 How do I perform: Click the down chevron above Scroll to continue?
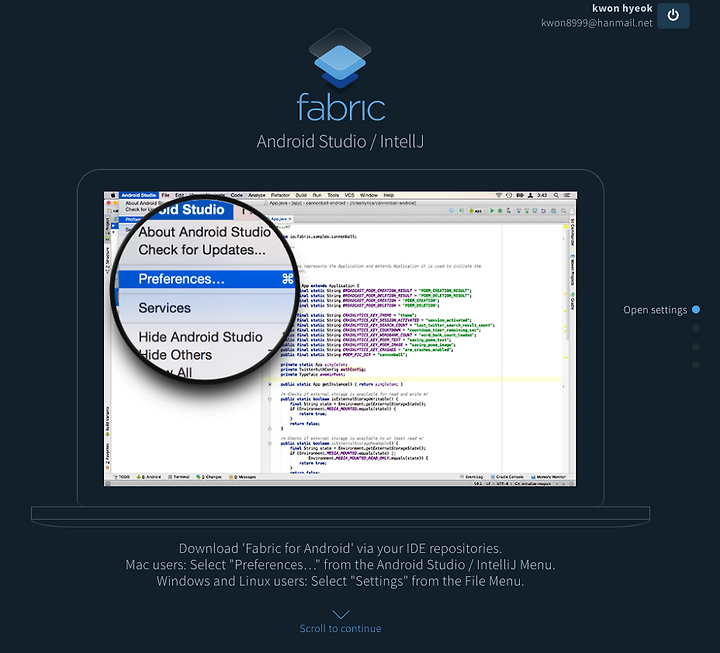[340, 614]
